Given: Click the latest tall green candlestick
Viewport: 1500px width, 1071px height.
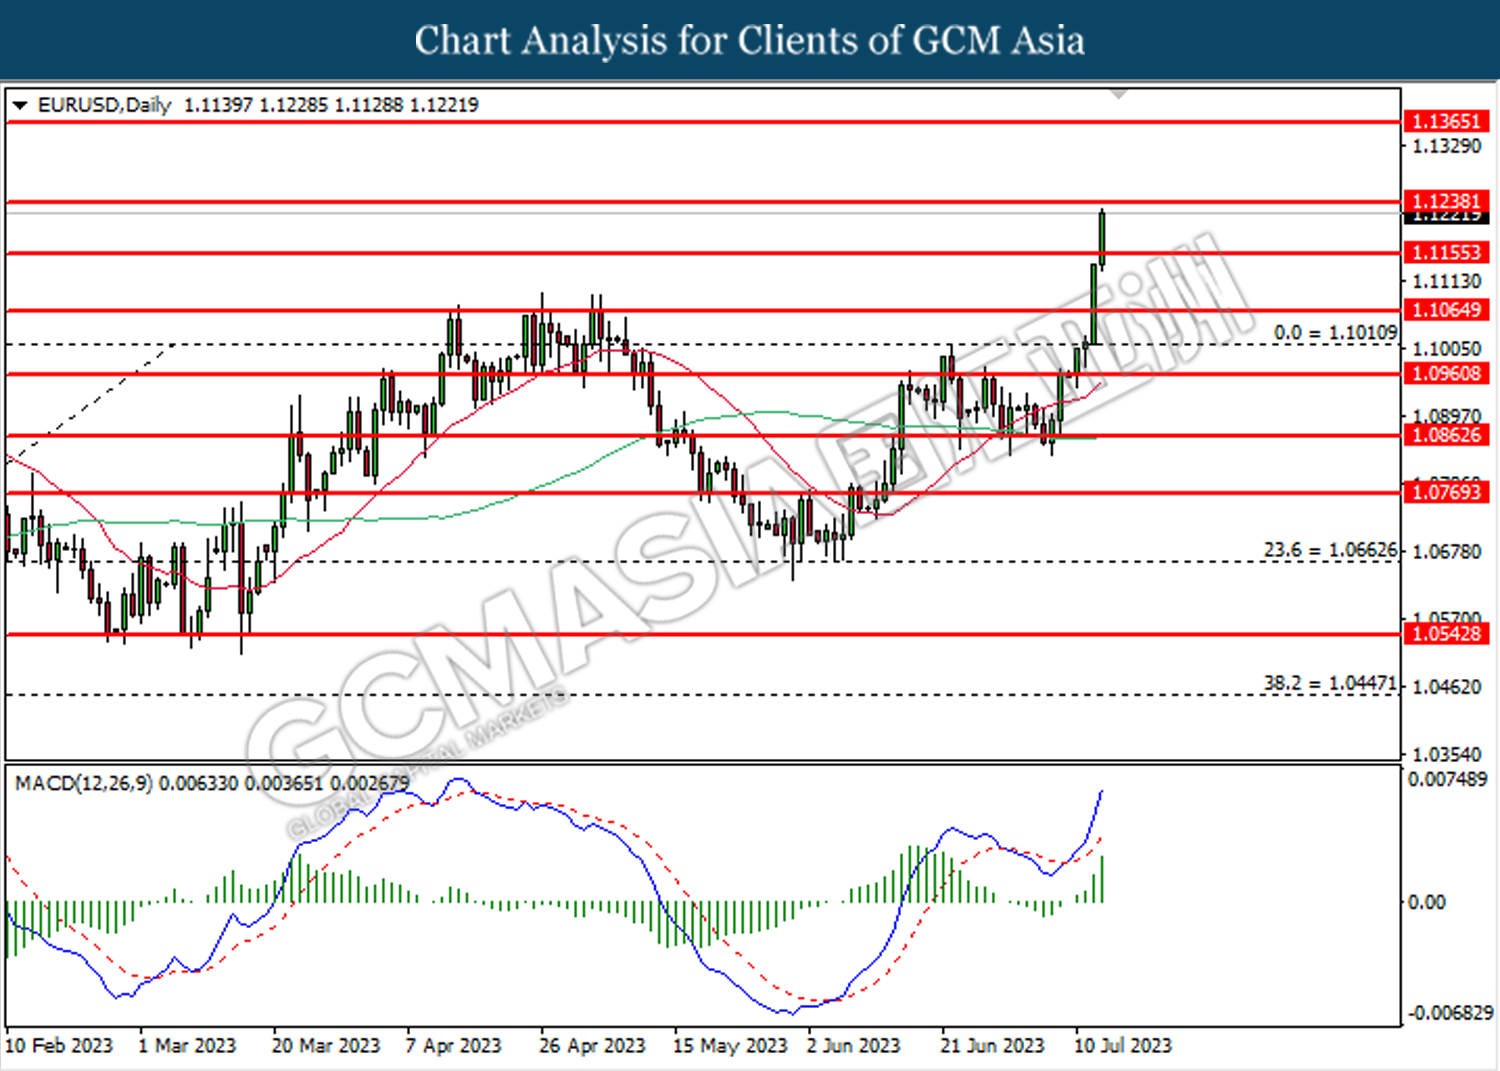Looking at the screenshot, I should click(1102, 240).
